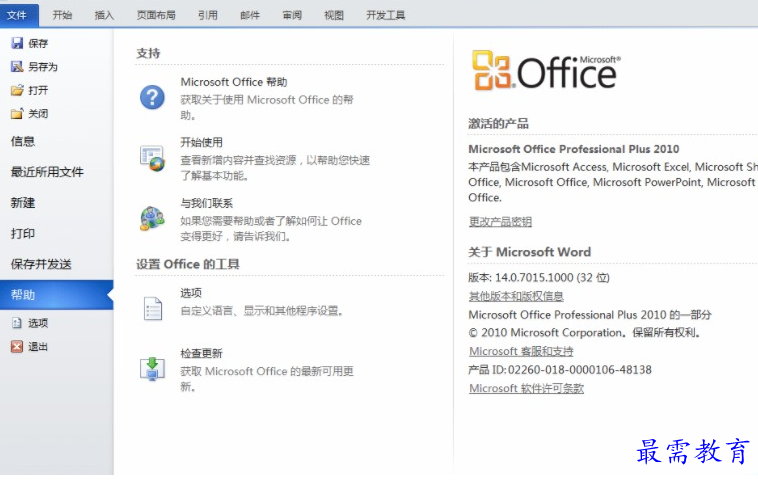758x483 pixels.
Task: Click the 激活的产品 heading
Action: click(498, 124)
